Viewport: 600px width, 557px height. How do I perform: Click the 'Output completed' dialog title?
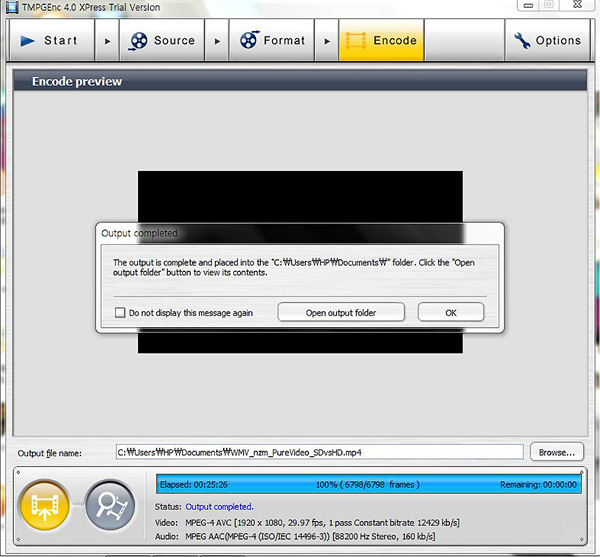pyautogui.click(x=139, y=233)
